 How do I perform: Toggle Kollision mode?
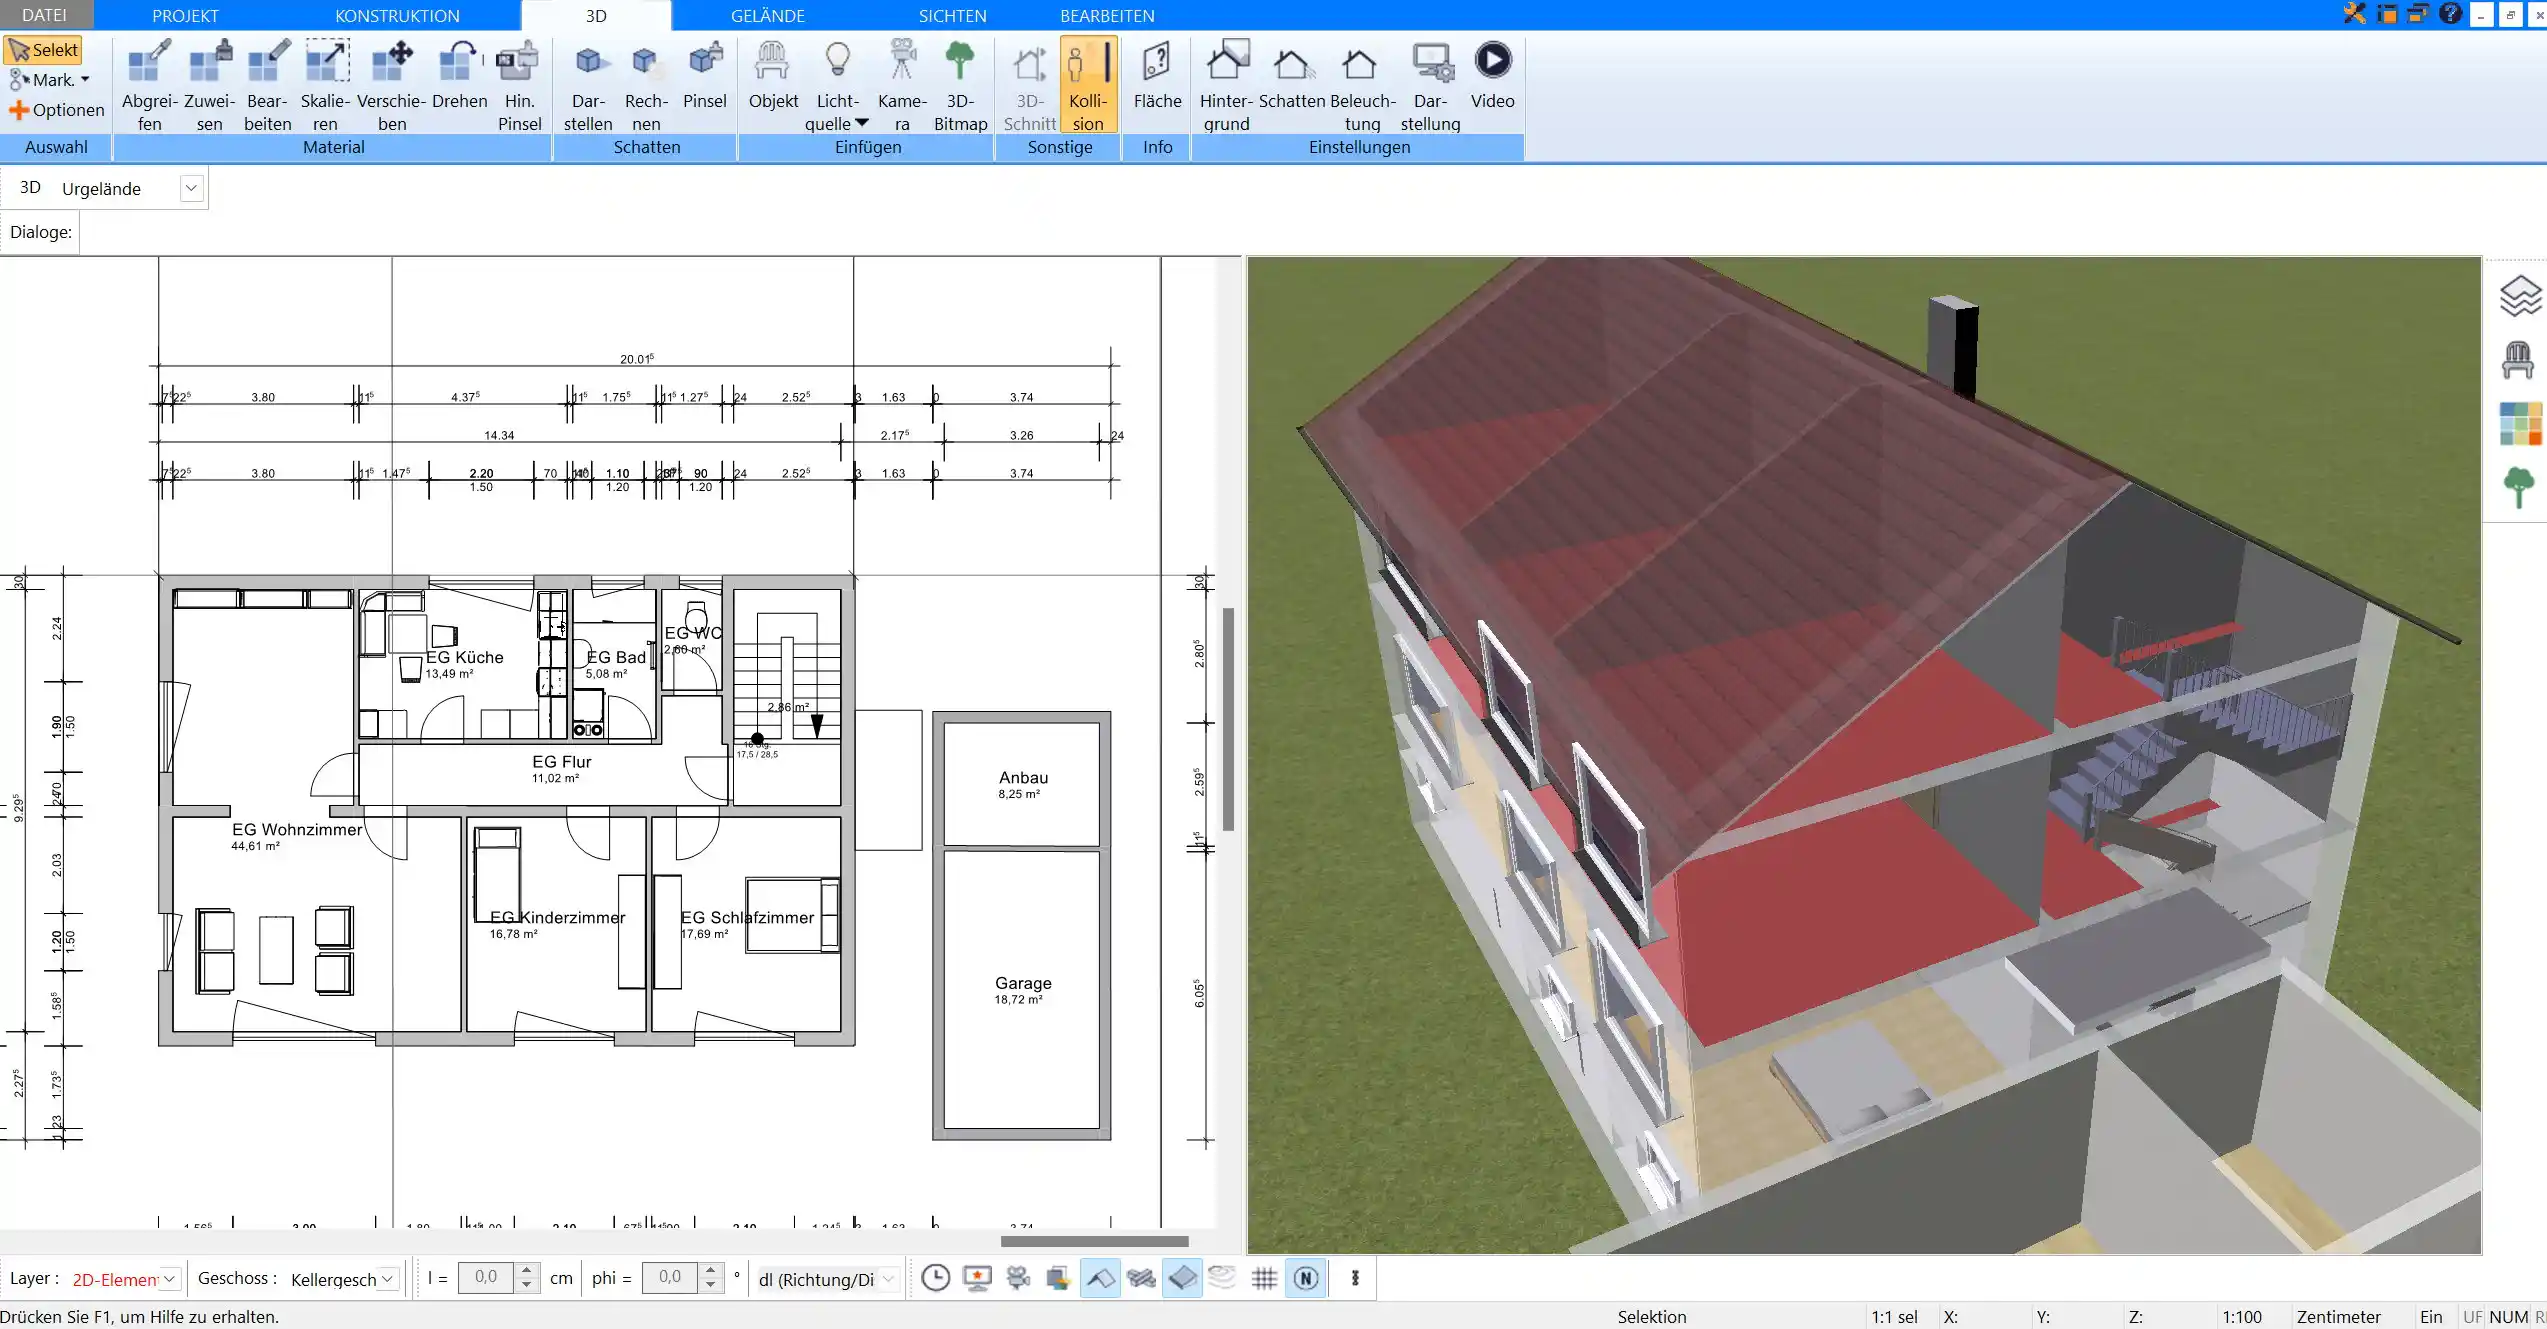coord(1088,86)
